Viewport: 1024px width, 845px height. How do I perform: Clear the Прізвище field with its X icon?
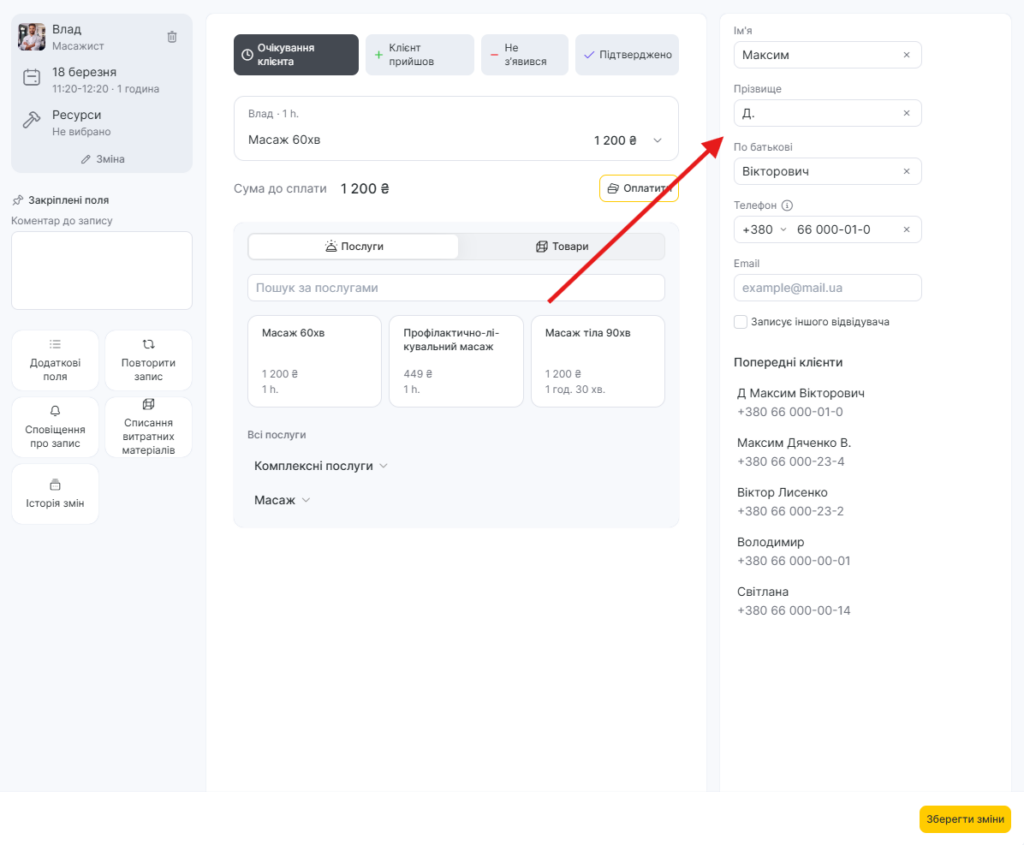pyautogui.click(x=906, y=113)
